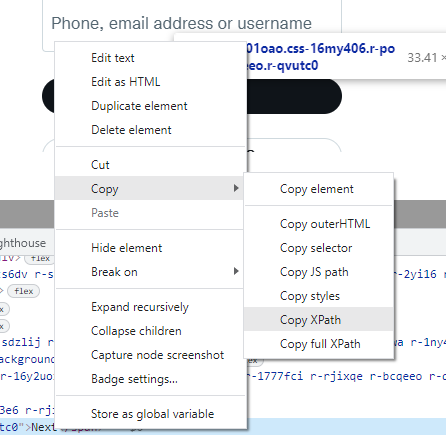Click the flex badge beside s6dv row
The width and height of the screenshot is (446, 448).
[23, 291]
